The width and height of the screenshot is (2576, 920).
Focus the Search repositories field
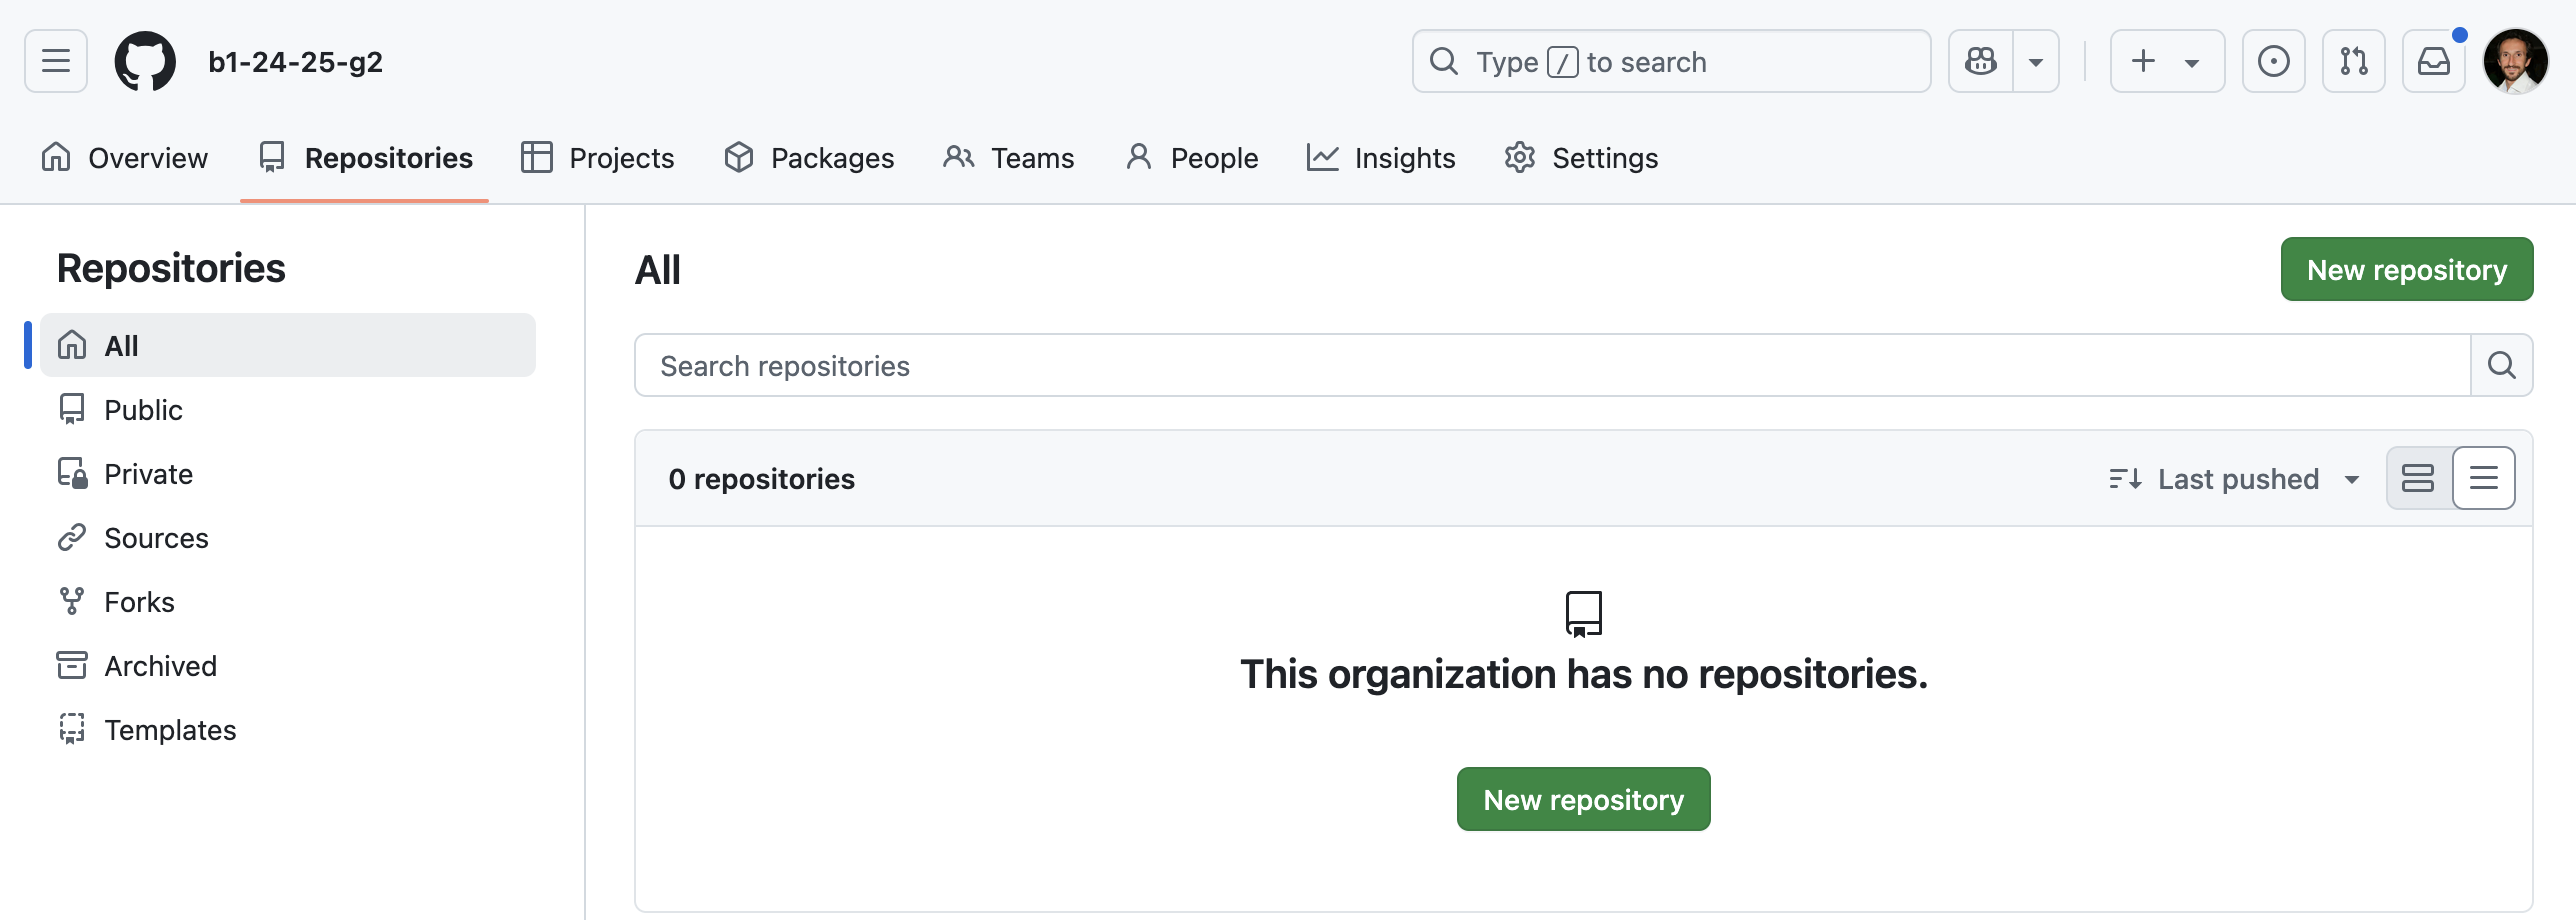pyautogui.click(x=1552, y=366)
